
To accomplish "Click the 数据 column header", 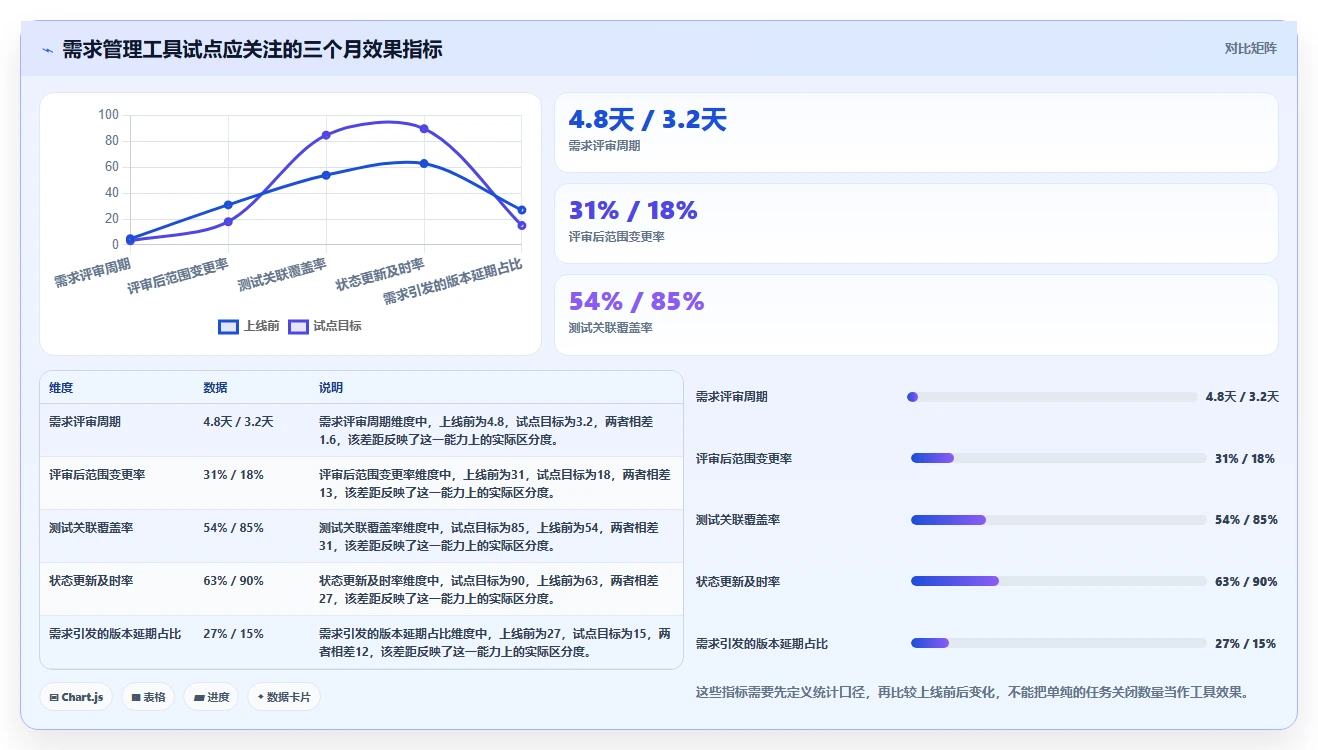I will click(x=215, y=388).
